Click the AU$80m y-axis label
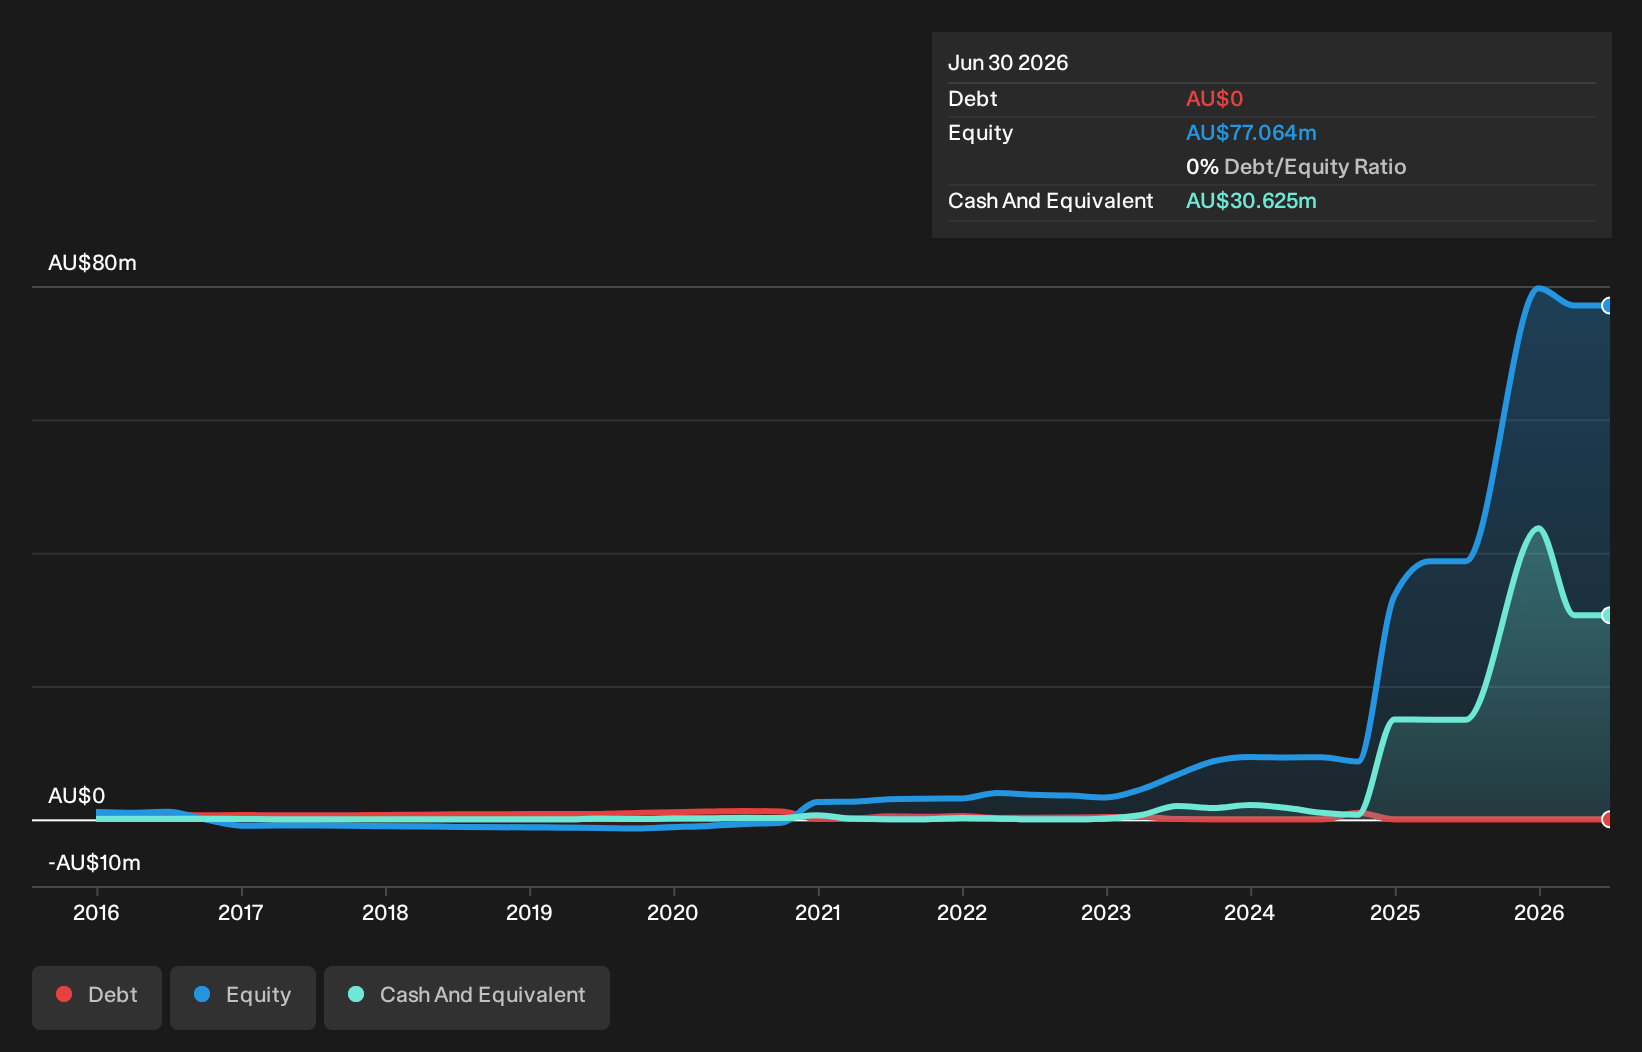Screen dimensions: 1642x1052 92,263
